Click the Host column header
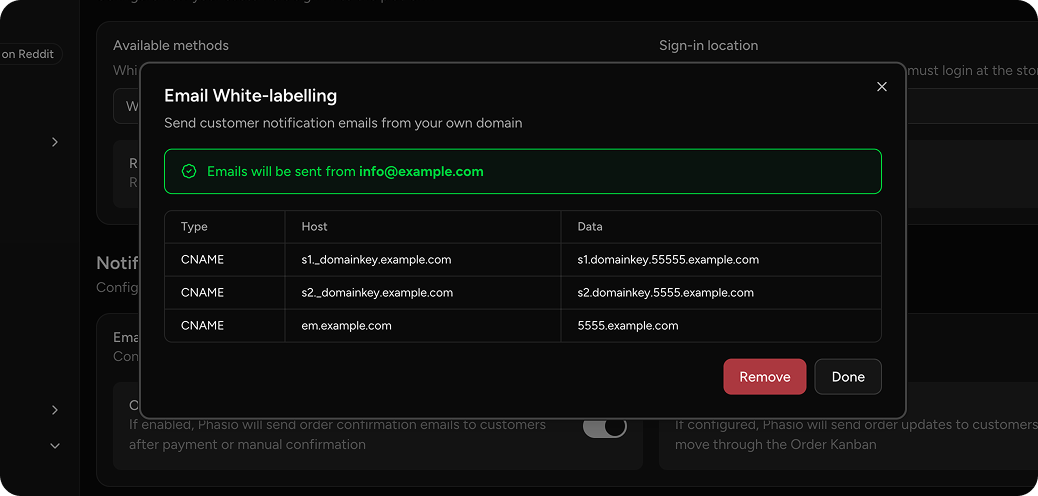 pos(314,227)
